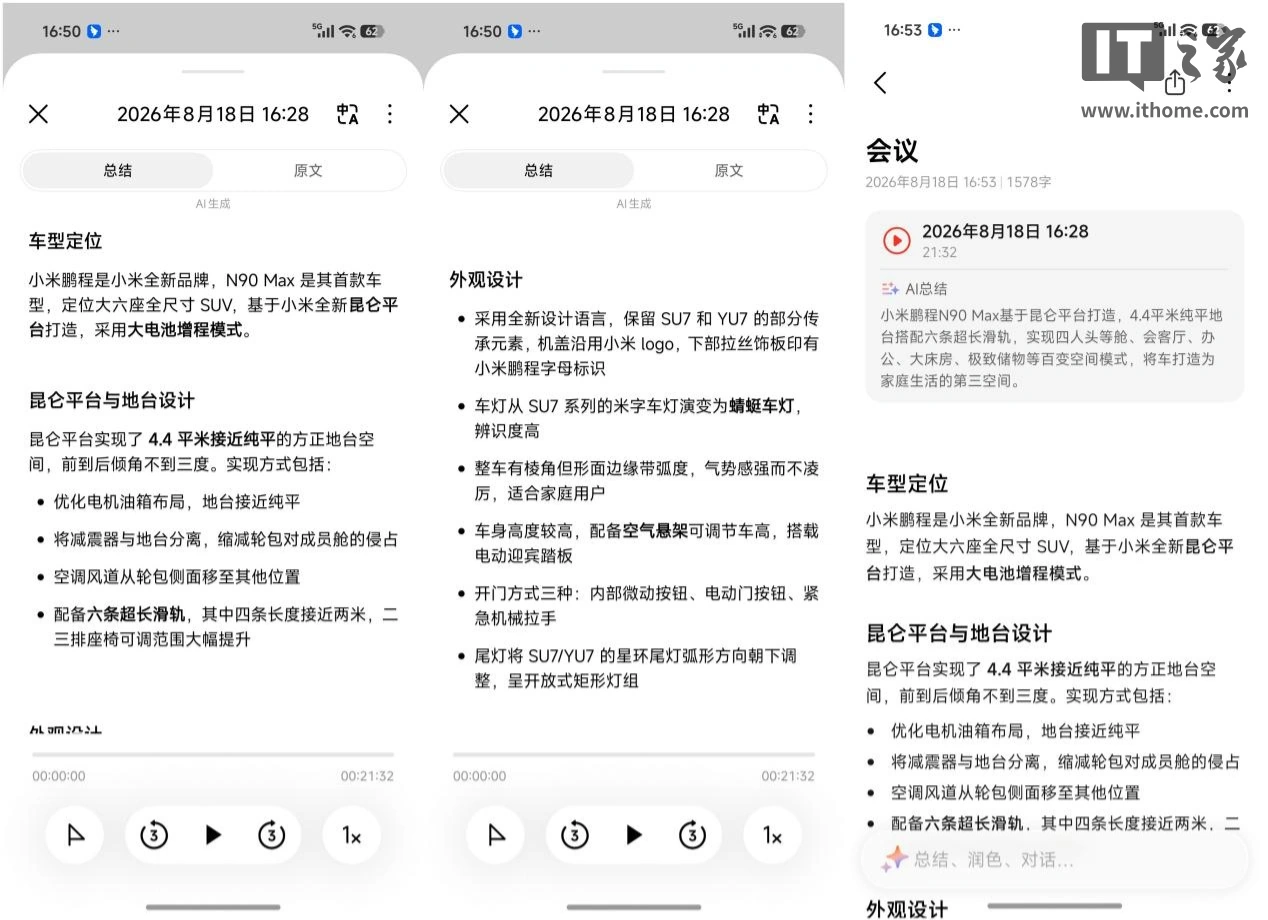
Task: Switch to 原文 tab in left phone screen
Action: 308,171
